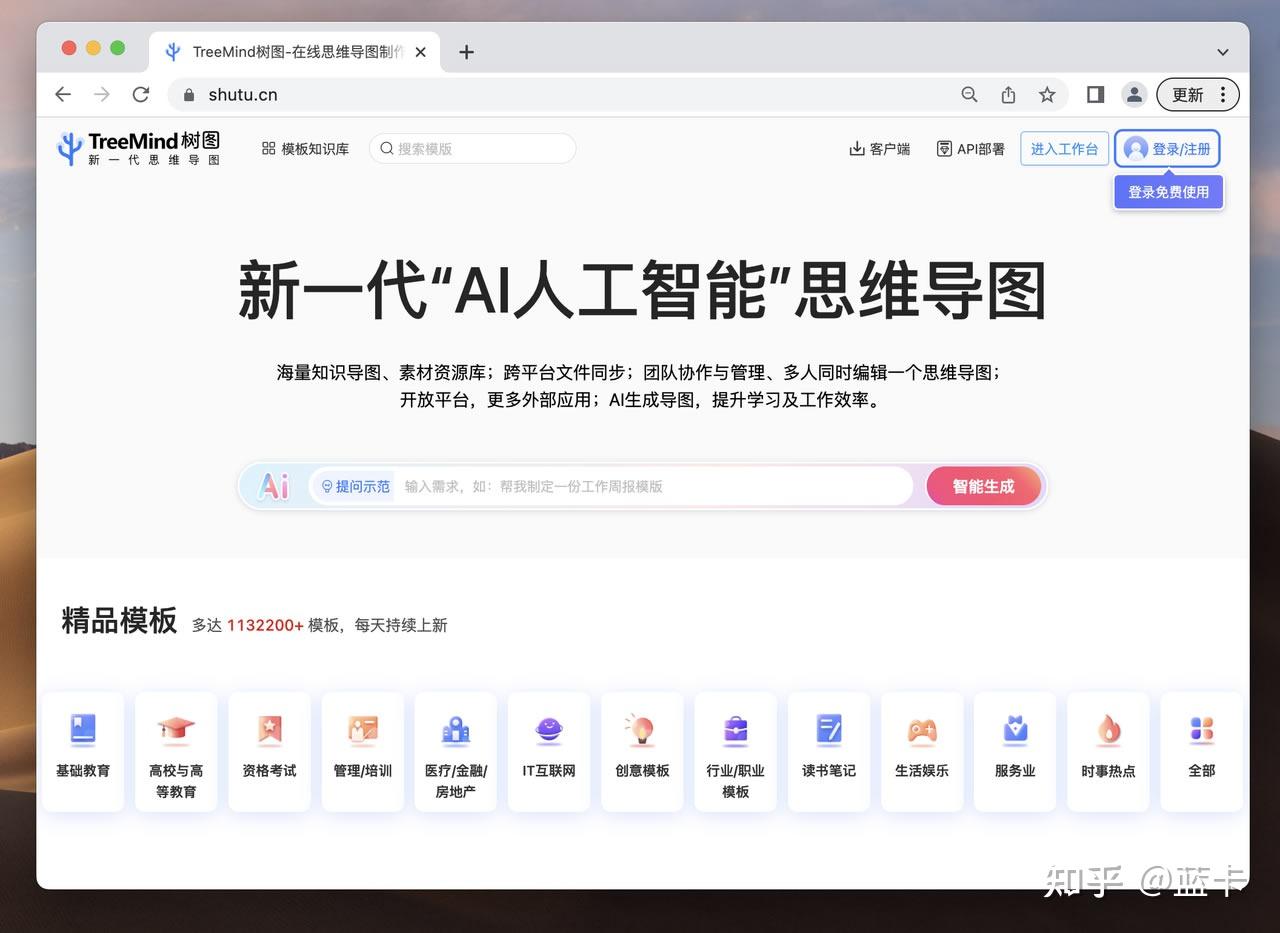This screenshot has width=1280, height=933.
Task: Open the 读书笔记 notes category
Action: pos(828,751)
